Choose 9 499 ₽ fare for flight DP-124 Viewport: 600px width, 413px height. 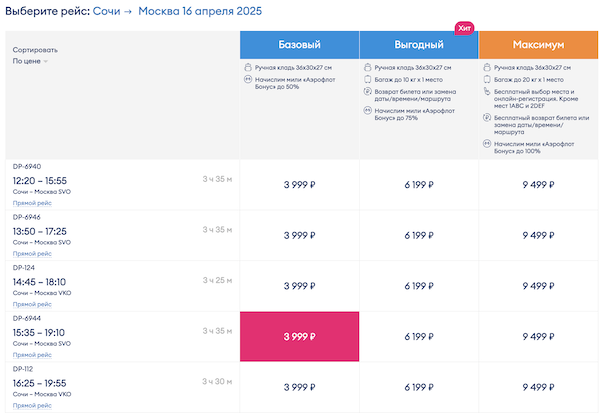pos(538,285)
